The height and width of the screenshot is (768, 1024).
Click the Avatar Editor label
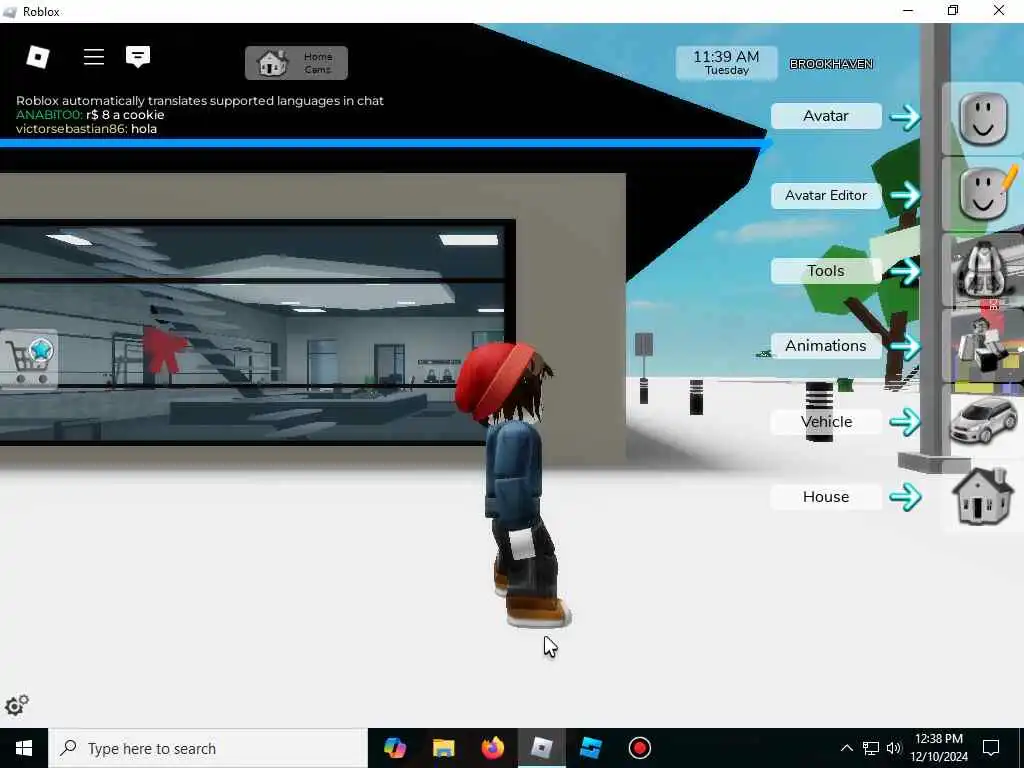[826, 195]
